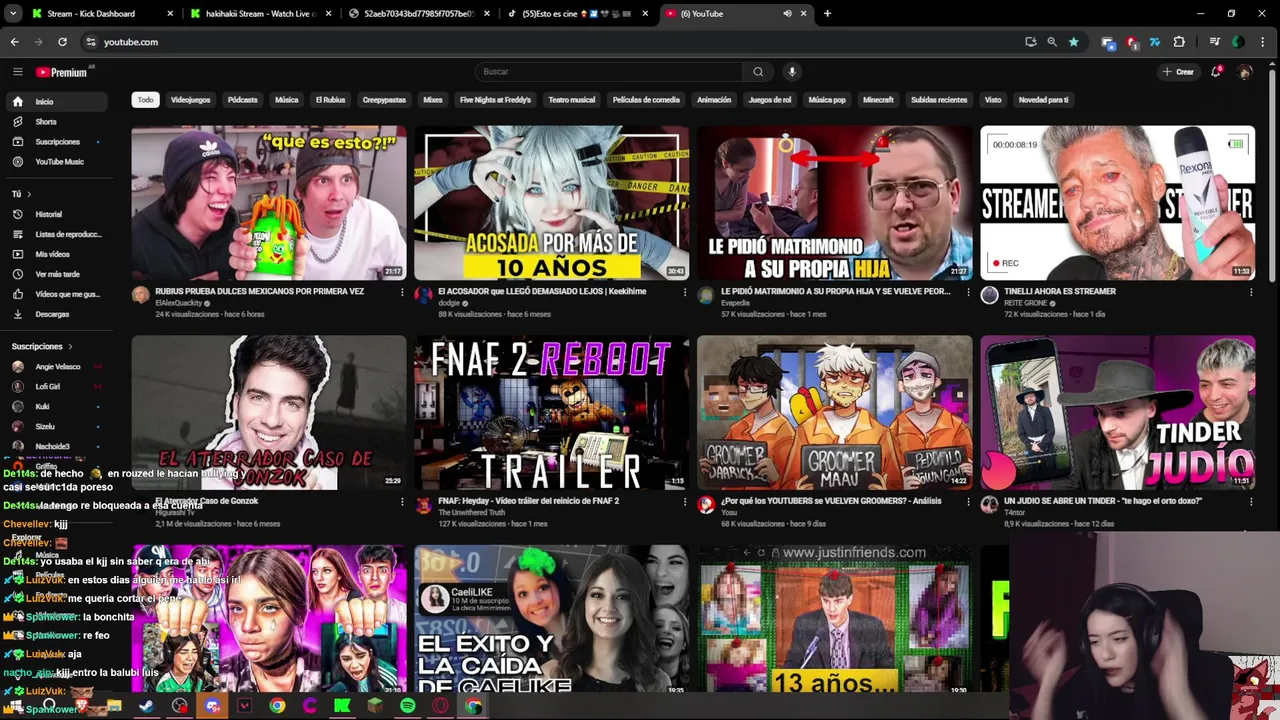Open the Chrome extensions puzzle icon

pos(1179,42)
